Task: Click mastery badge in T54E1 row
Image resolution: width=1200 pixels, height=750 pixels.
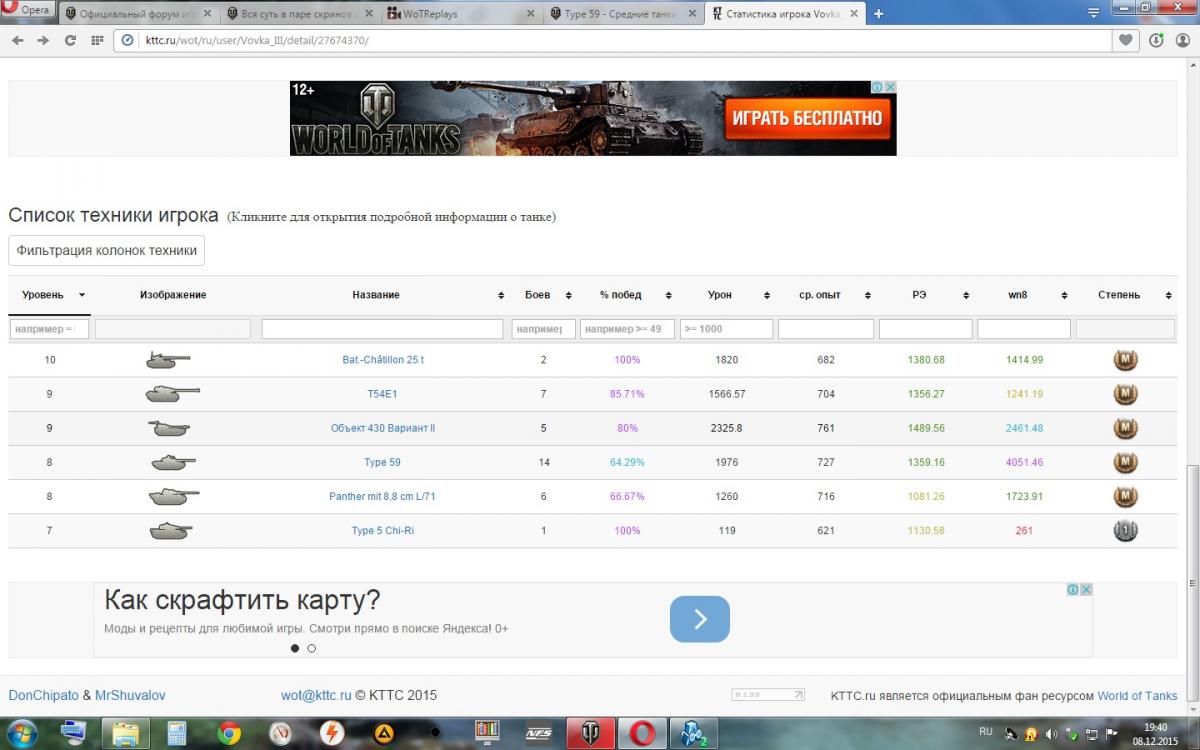Action: click(1126, 394)
